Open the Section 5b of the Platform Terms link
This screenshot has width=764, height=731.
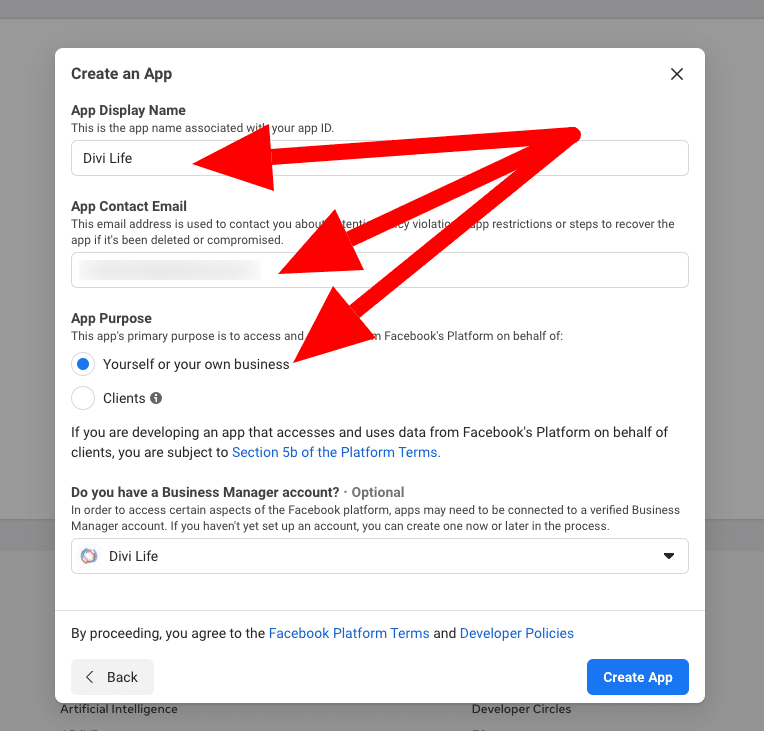pos(335,452)
